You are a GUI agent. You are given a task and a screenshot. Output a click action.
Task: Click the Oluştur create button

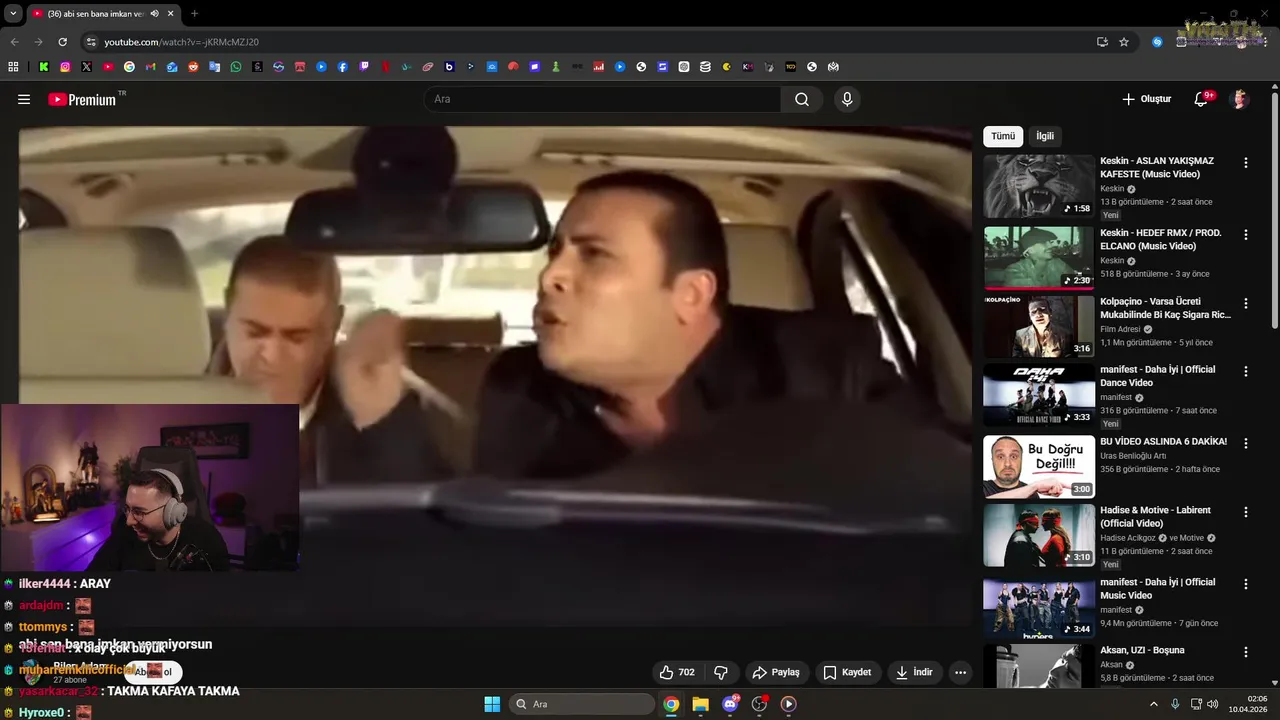pos(1146,99)
